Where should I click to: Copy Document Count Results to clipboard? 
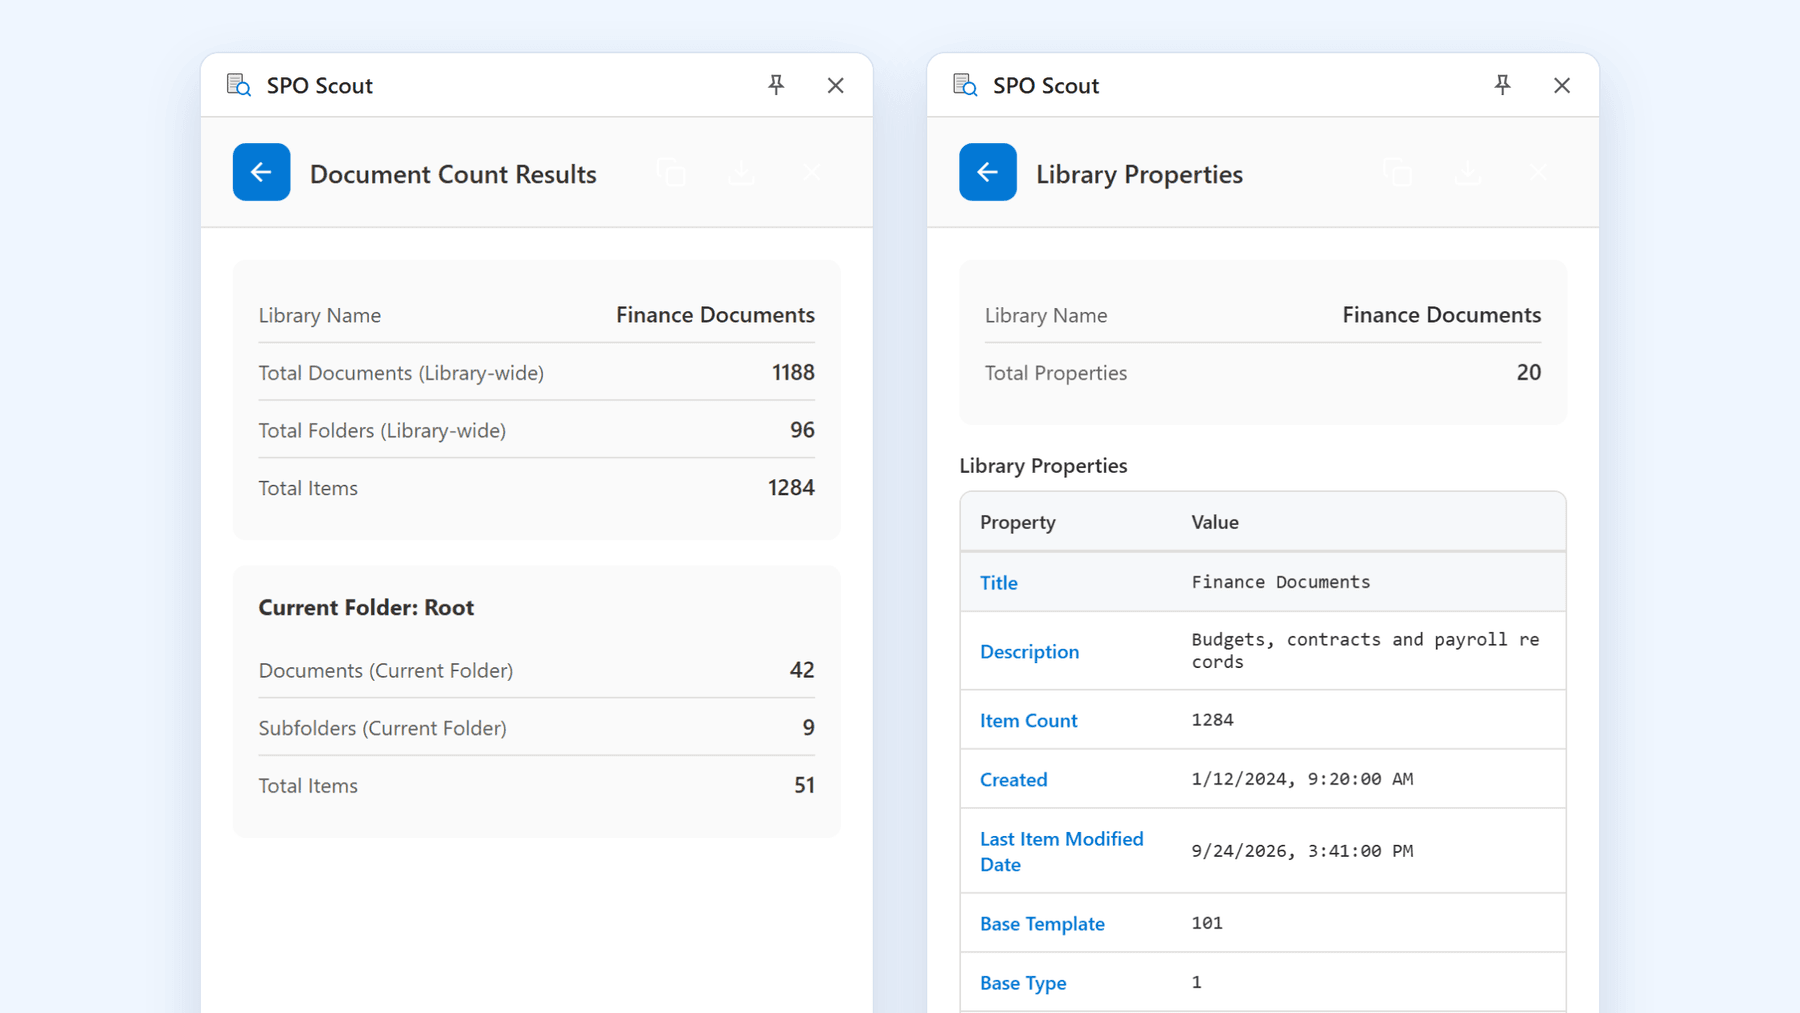coord(672,173)
